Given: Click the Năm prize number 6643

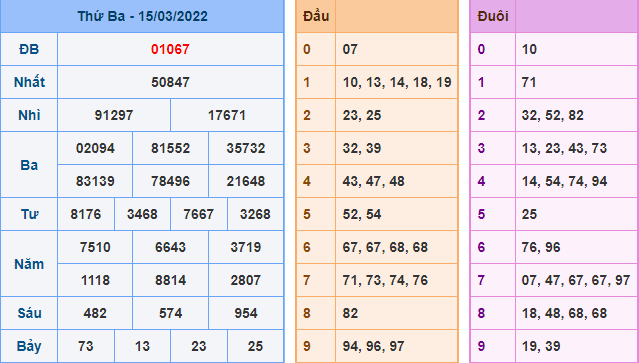Looking at the screenshot, I should (x=170, y=247).
